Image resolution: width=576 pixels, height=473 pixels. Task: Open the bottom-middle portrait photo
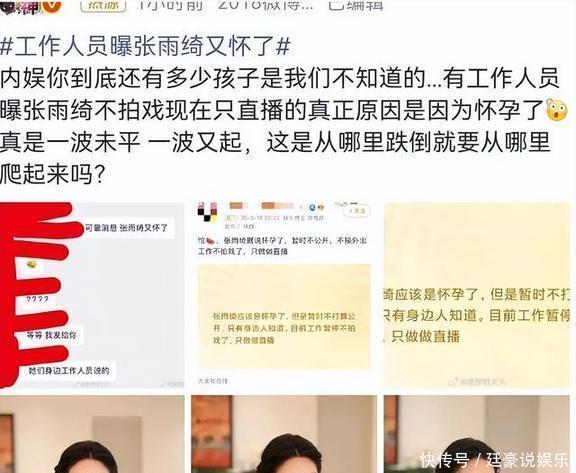[x=284, y=434]
